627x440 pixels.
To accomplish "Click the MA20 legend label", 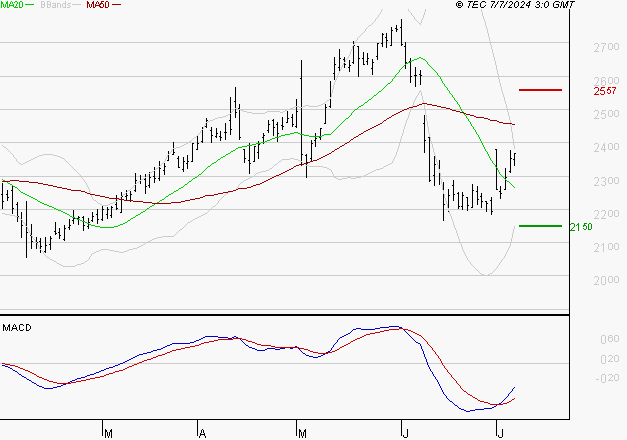I will pyautogui.click(x=12, y=5).
